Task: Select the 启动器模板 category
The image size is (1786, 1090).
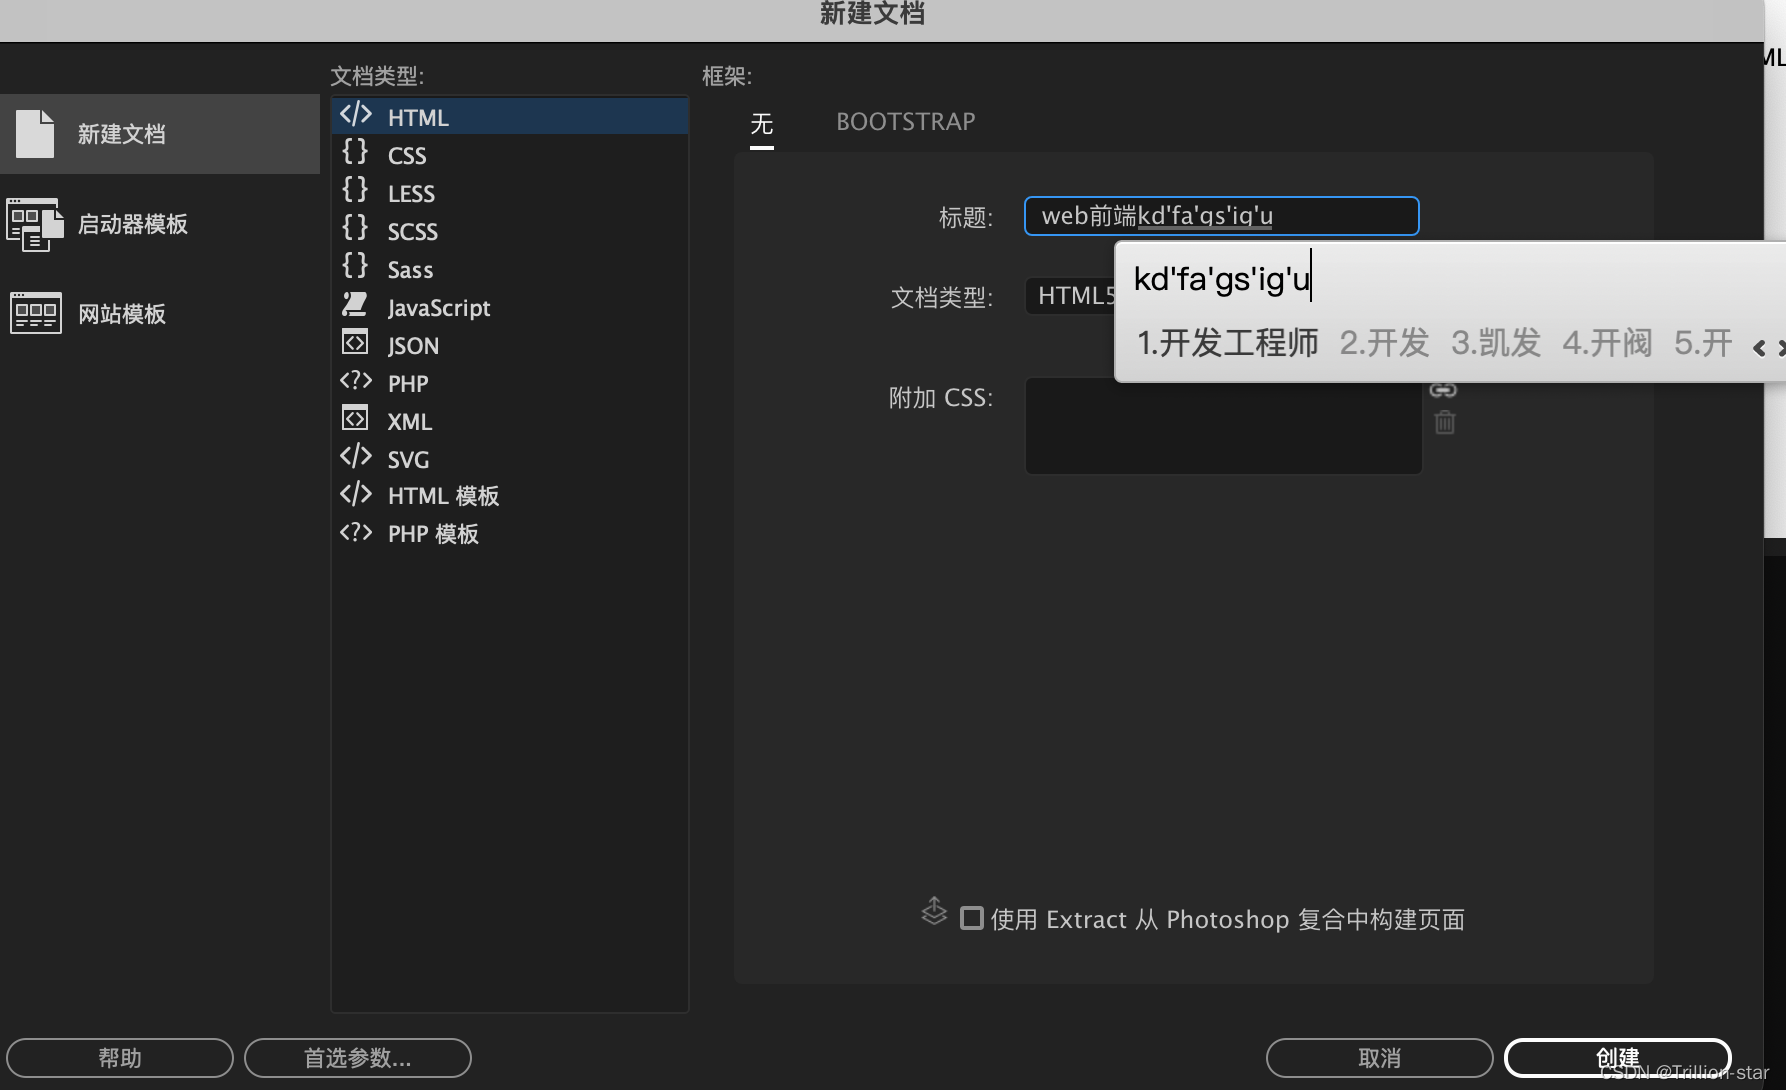Action: click(160, 224)
